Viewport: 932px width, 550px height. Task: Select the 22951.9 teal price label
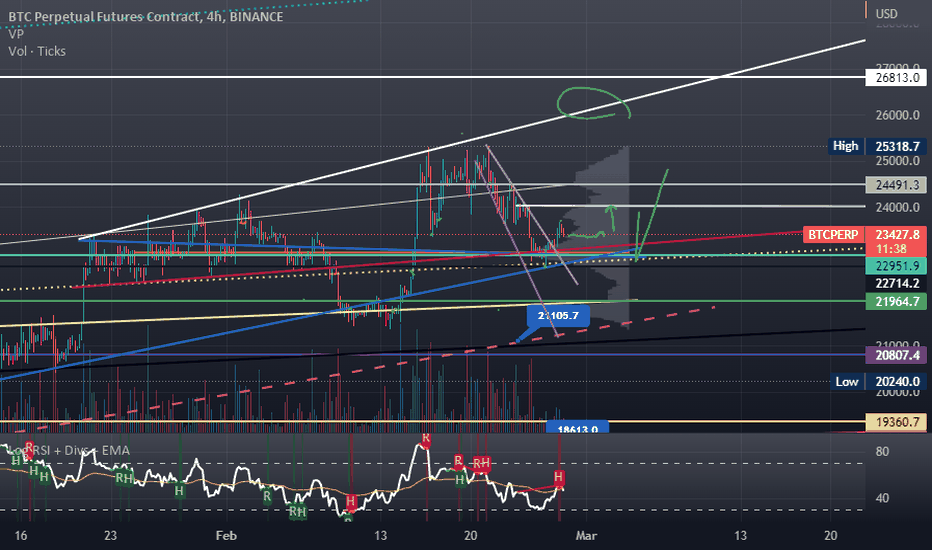click(896, 266)
